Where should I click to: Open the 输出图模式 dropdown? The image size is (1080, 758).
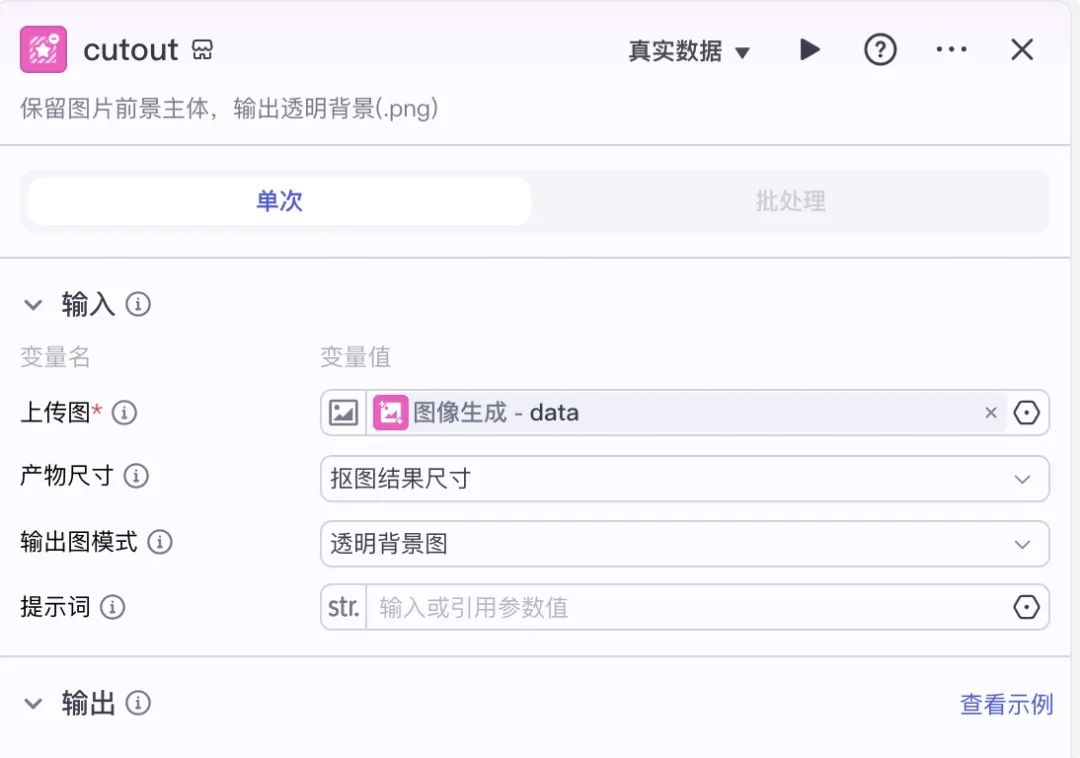tap(684, 544)
